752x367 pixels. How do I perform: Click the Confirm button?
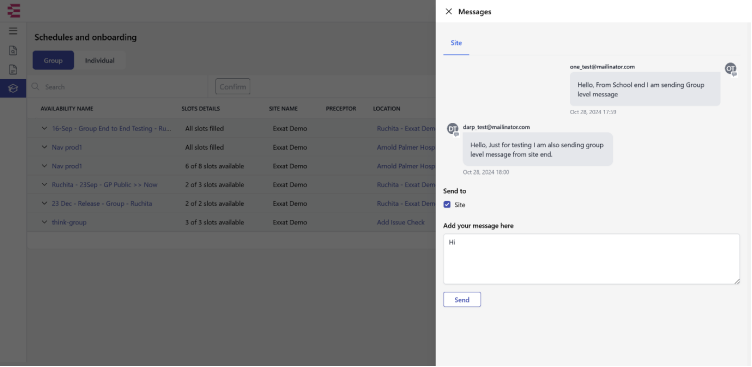point(233,87)
